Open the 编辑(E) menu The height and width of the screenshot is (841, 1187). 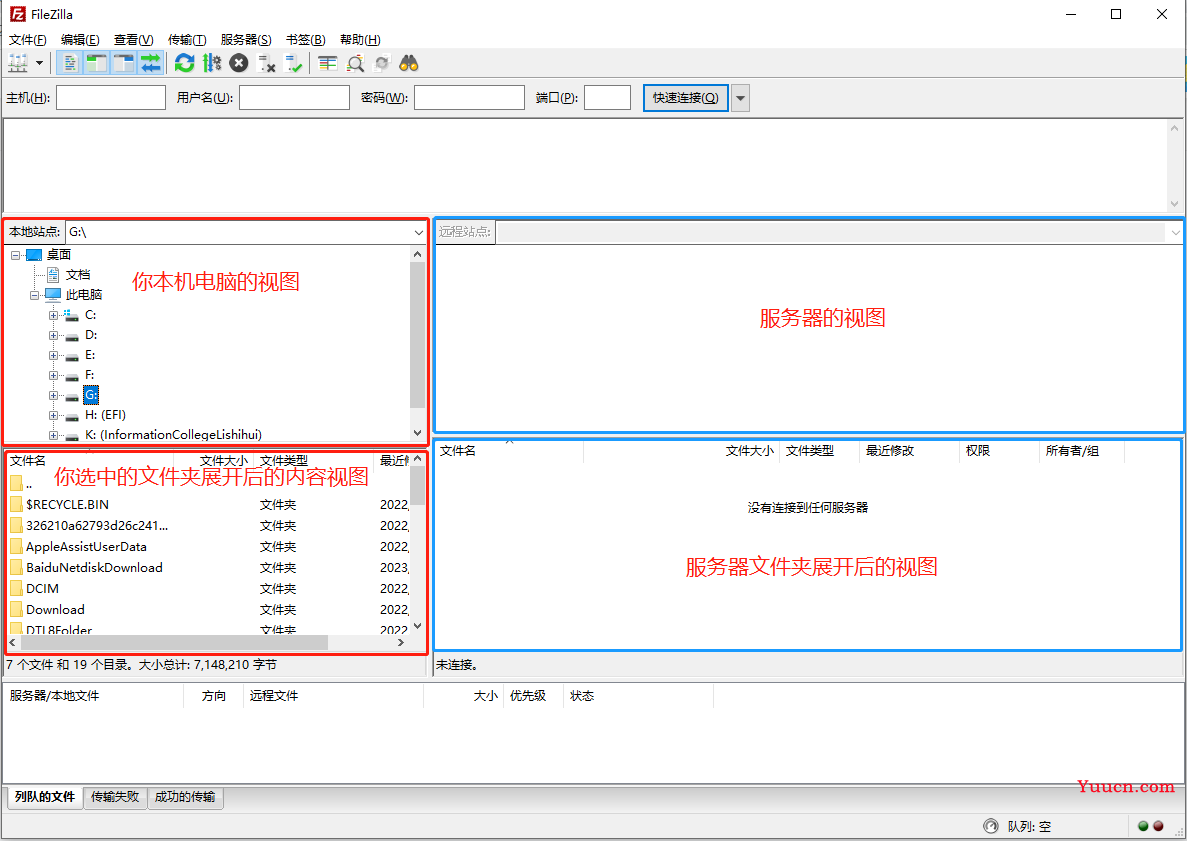tap(80, 39)
